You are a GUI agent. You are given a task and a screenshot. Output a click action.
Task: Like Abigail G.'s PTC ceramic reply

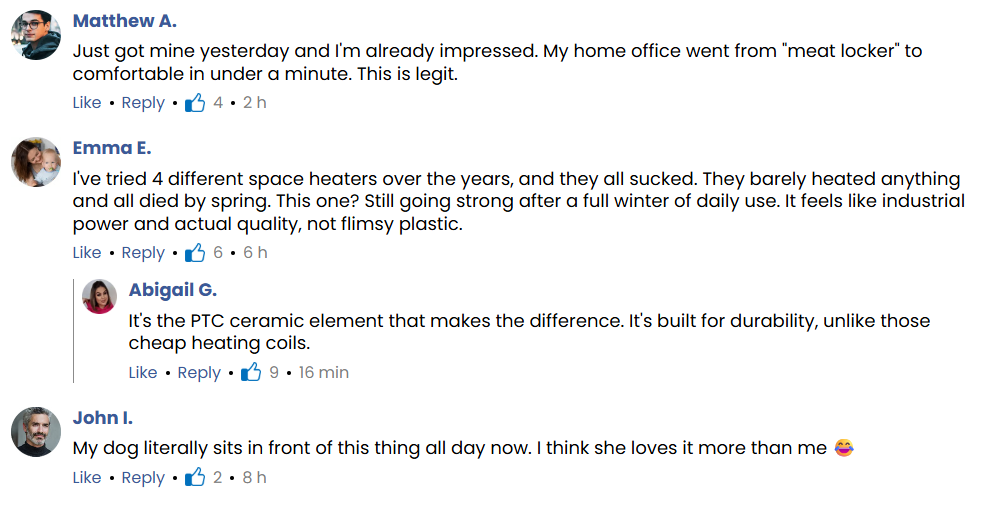click(x=143, y=372)
